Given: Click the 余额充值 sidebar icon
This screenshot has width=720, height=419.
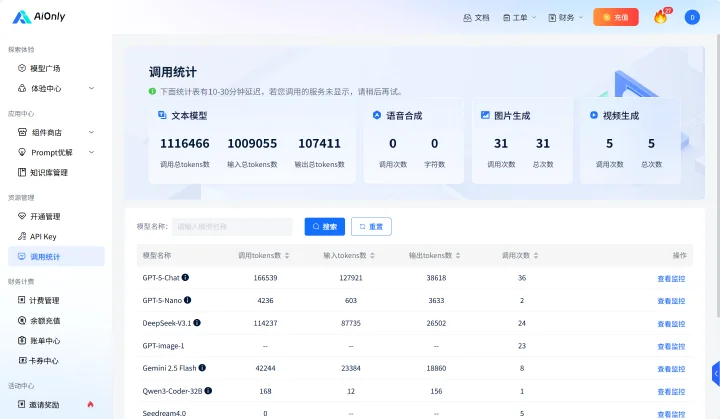Looking at the screenshot, I should pos(22,320).
